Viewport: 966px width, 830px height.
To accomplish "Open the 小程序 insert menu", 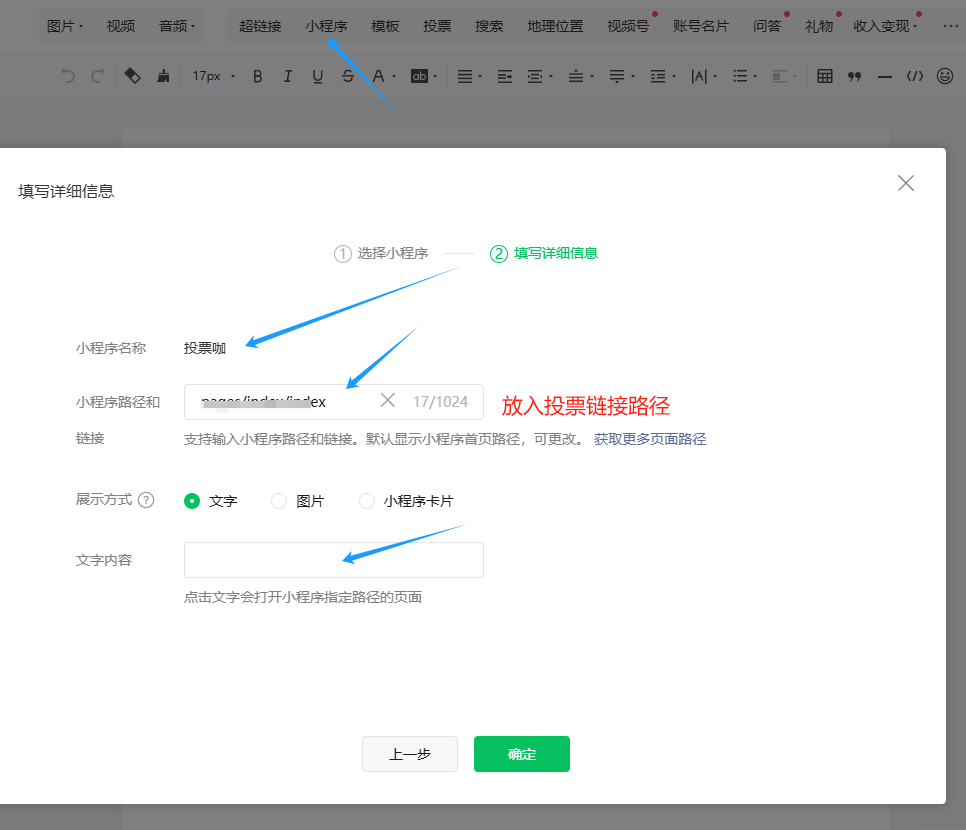I will pos(326,26).
